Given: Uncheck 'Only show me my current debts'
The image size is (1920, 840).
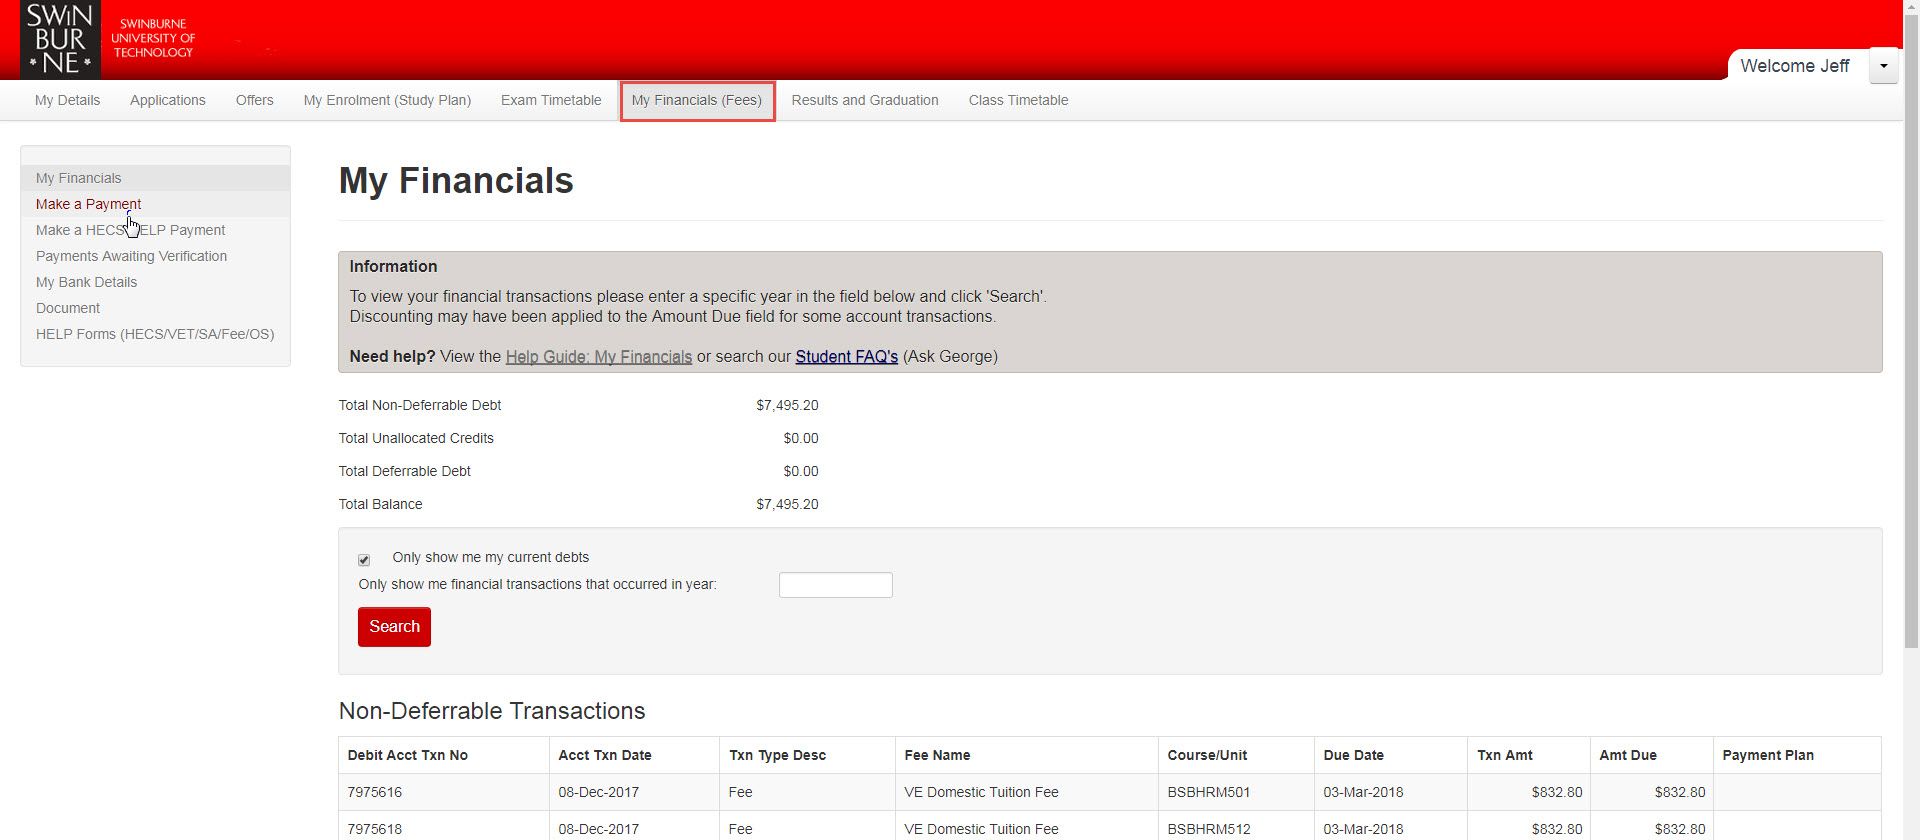Looking at the screenshot, I should 364,560.
